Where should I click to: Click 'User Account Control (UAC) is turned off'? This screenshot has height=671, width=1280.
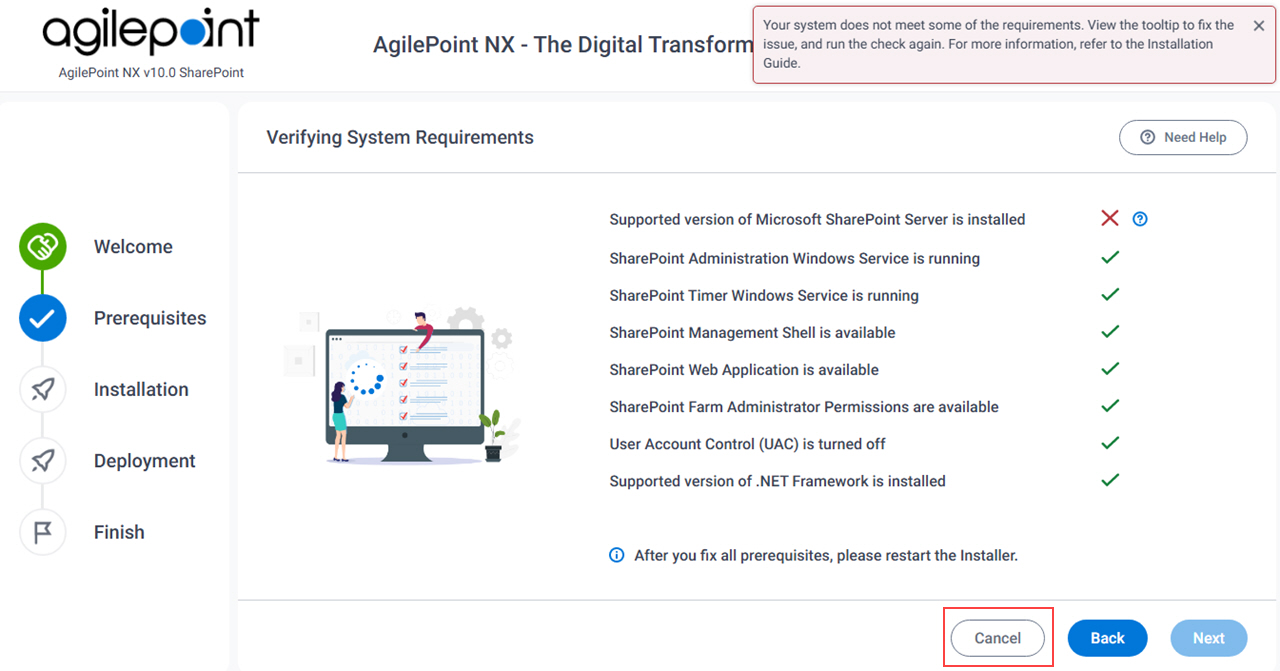(x=747, y=443)
